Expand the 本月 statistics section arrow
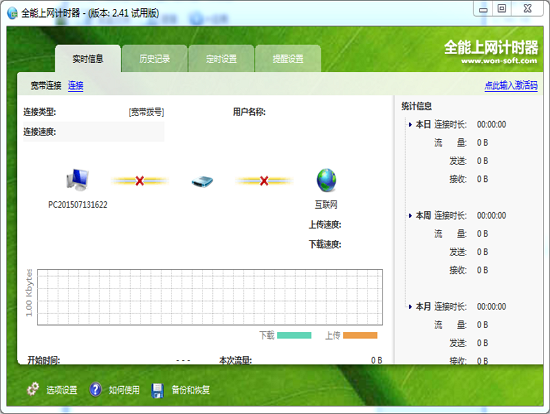The width and height of the screenshot is (550, 414). 410,307
